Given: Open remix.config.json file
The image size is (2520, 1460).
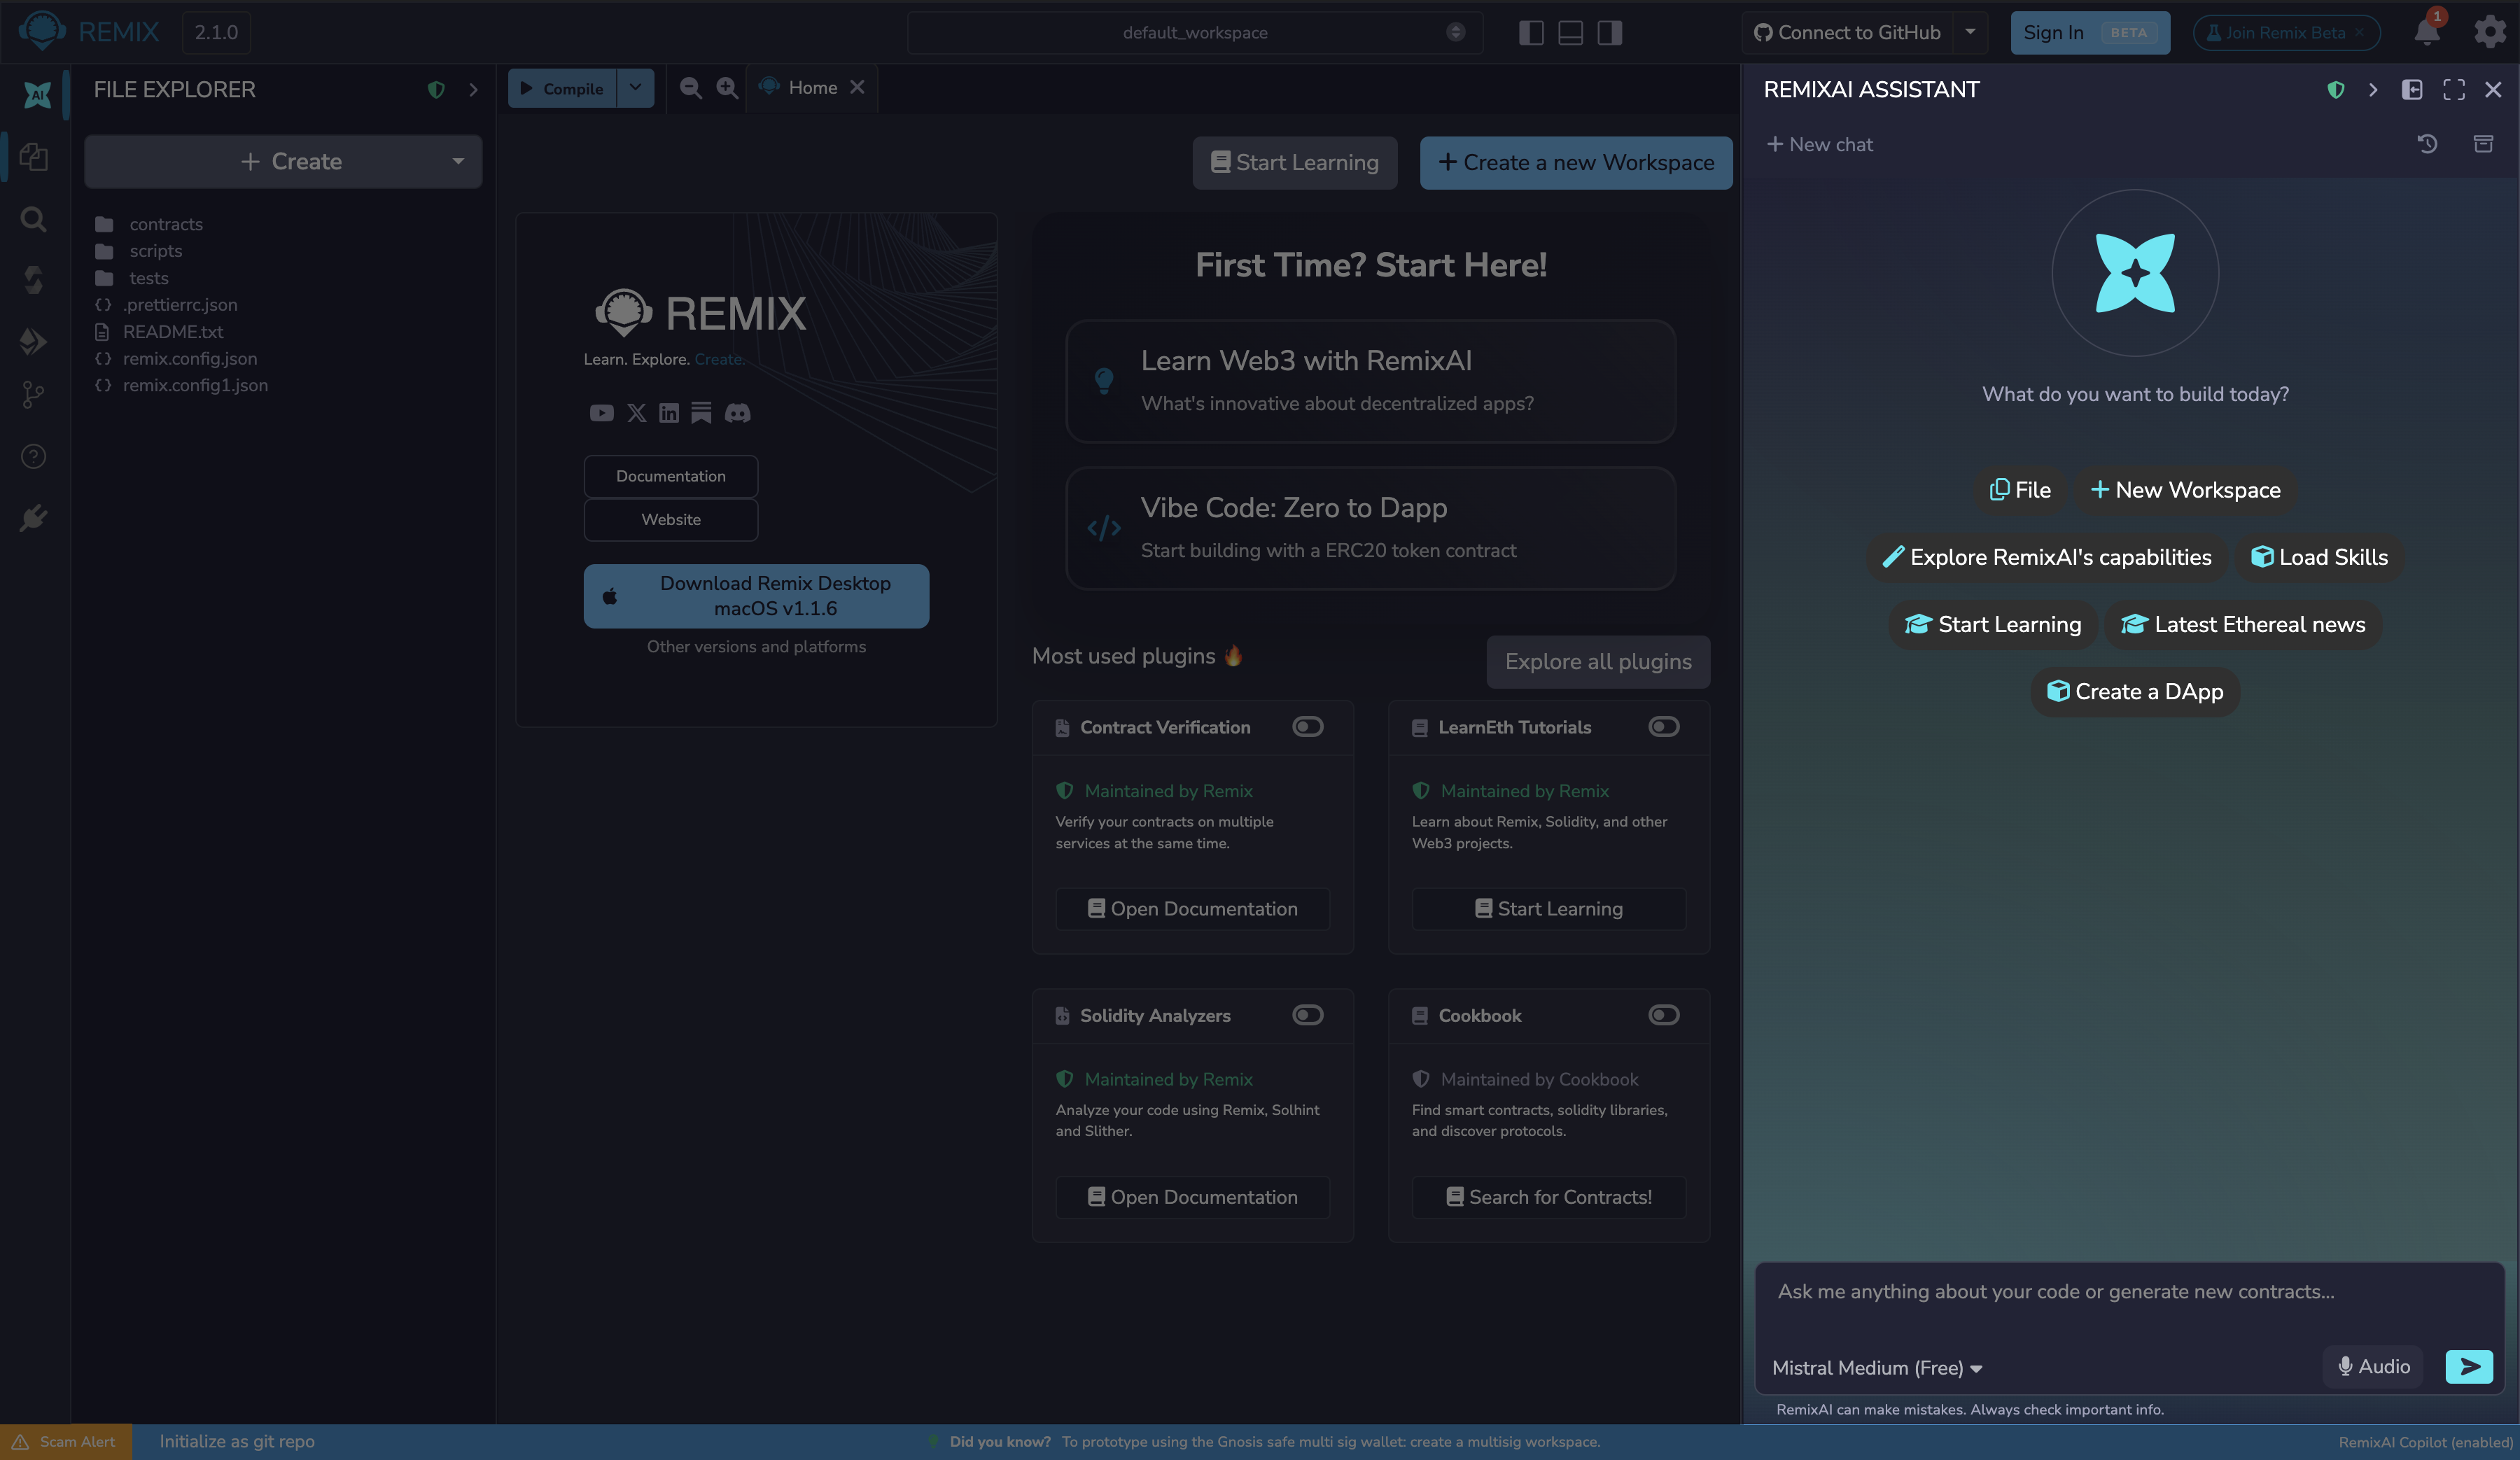Looking at the screenshot, I should click(x=190, y=359).
